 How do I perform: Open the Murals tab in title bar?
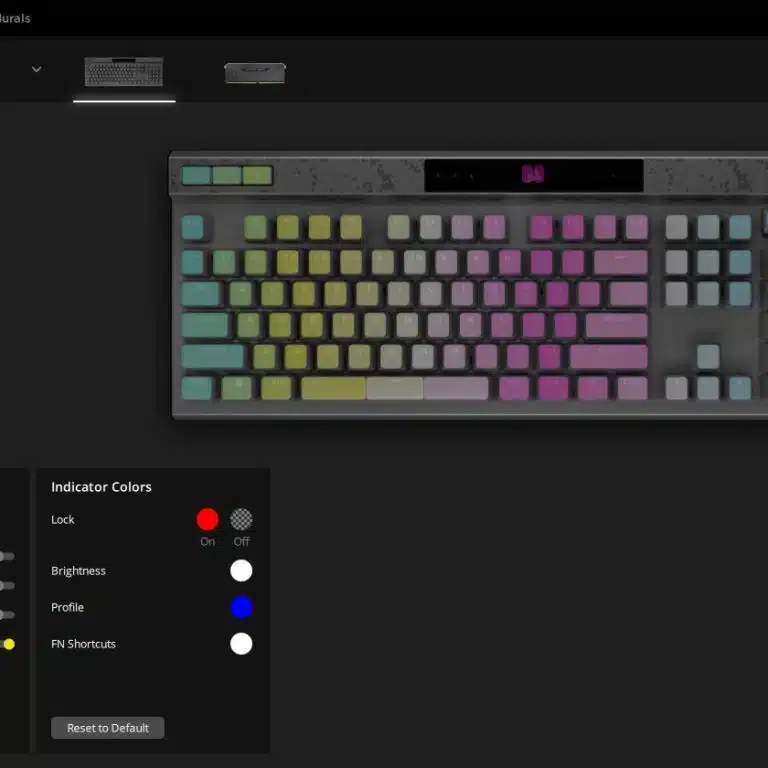coord(14,18)
